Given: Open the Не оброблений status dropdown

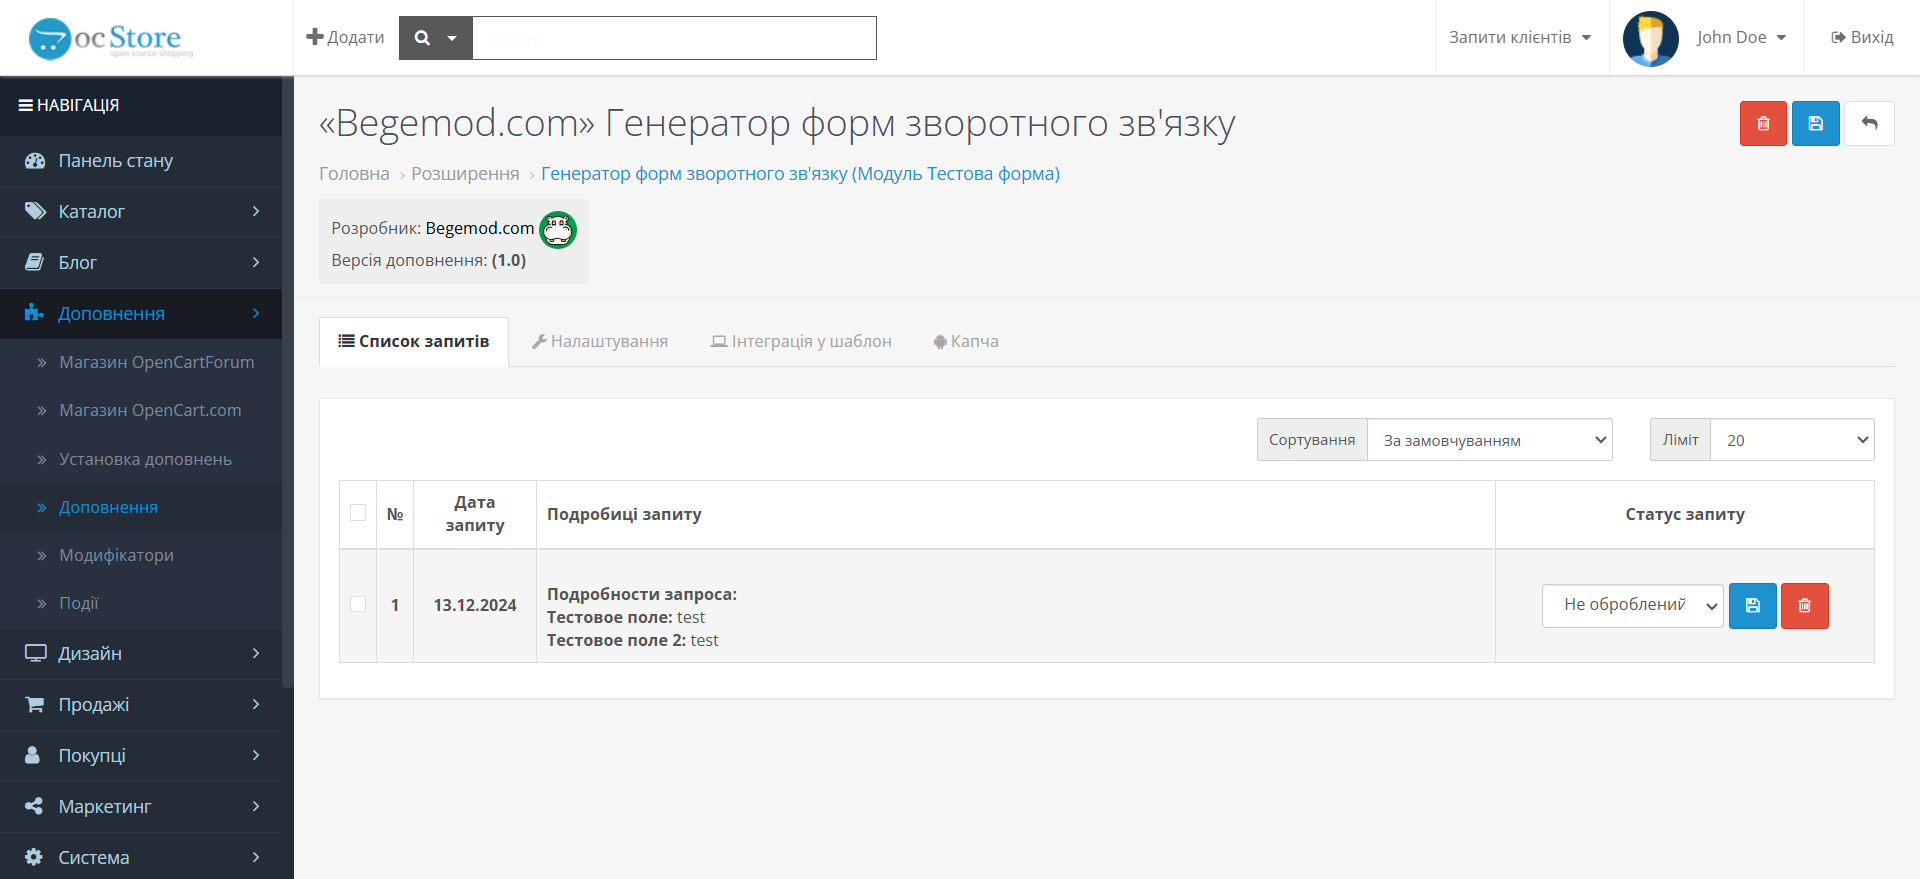Looking at the screenshot, I should 1632,606.
